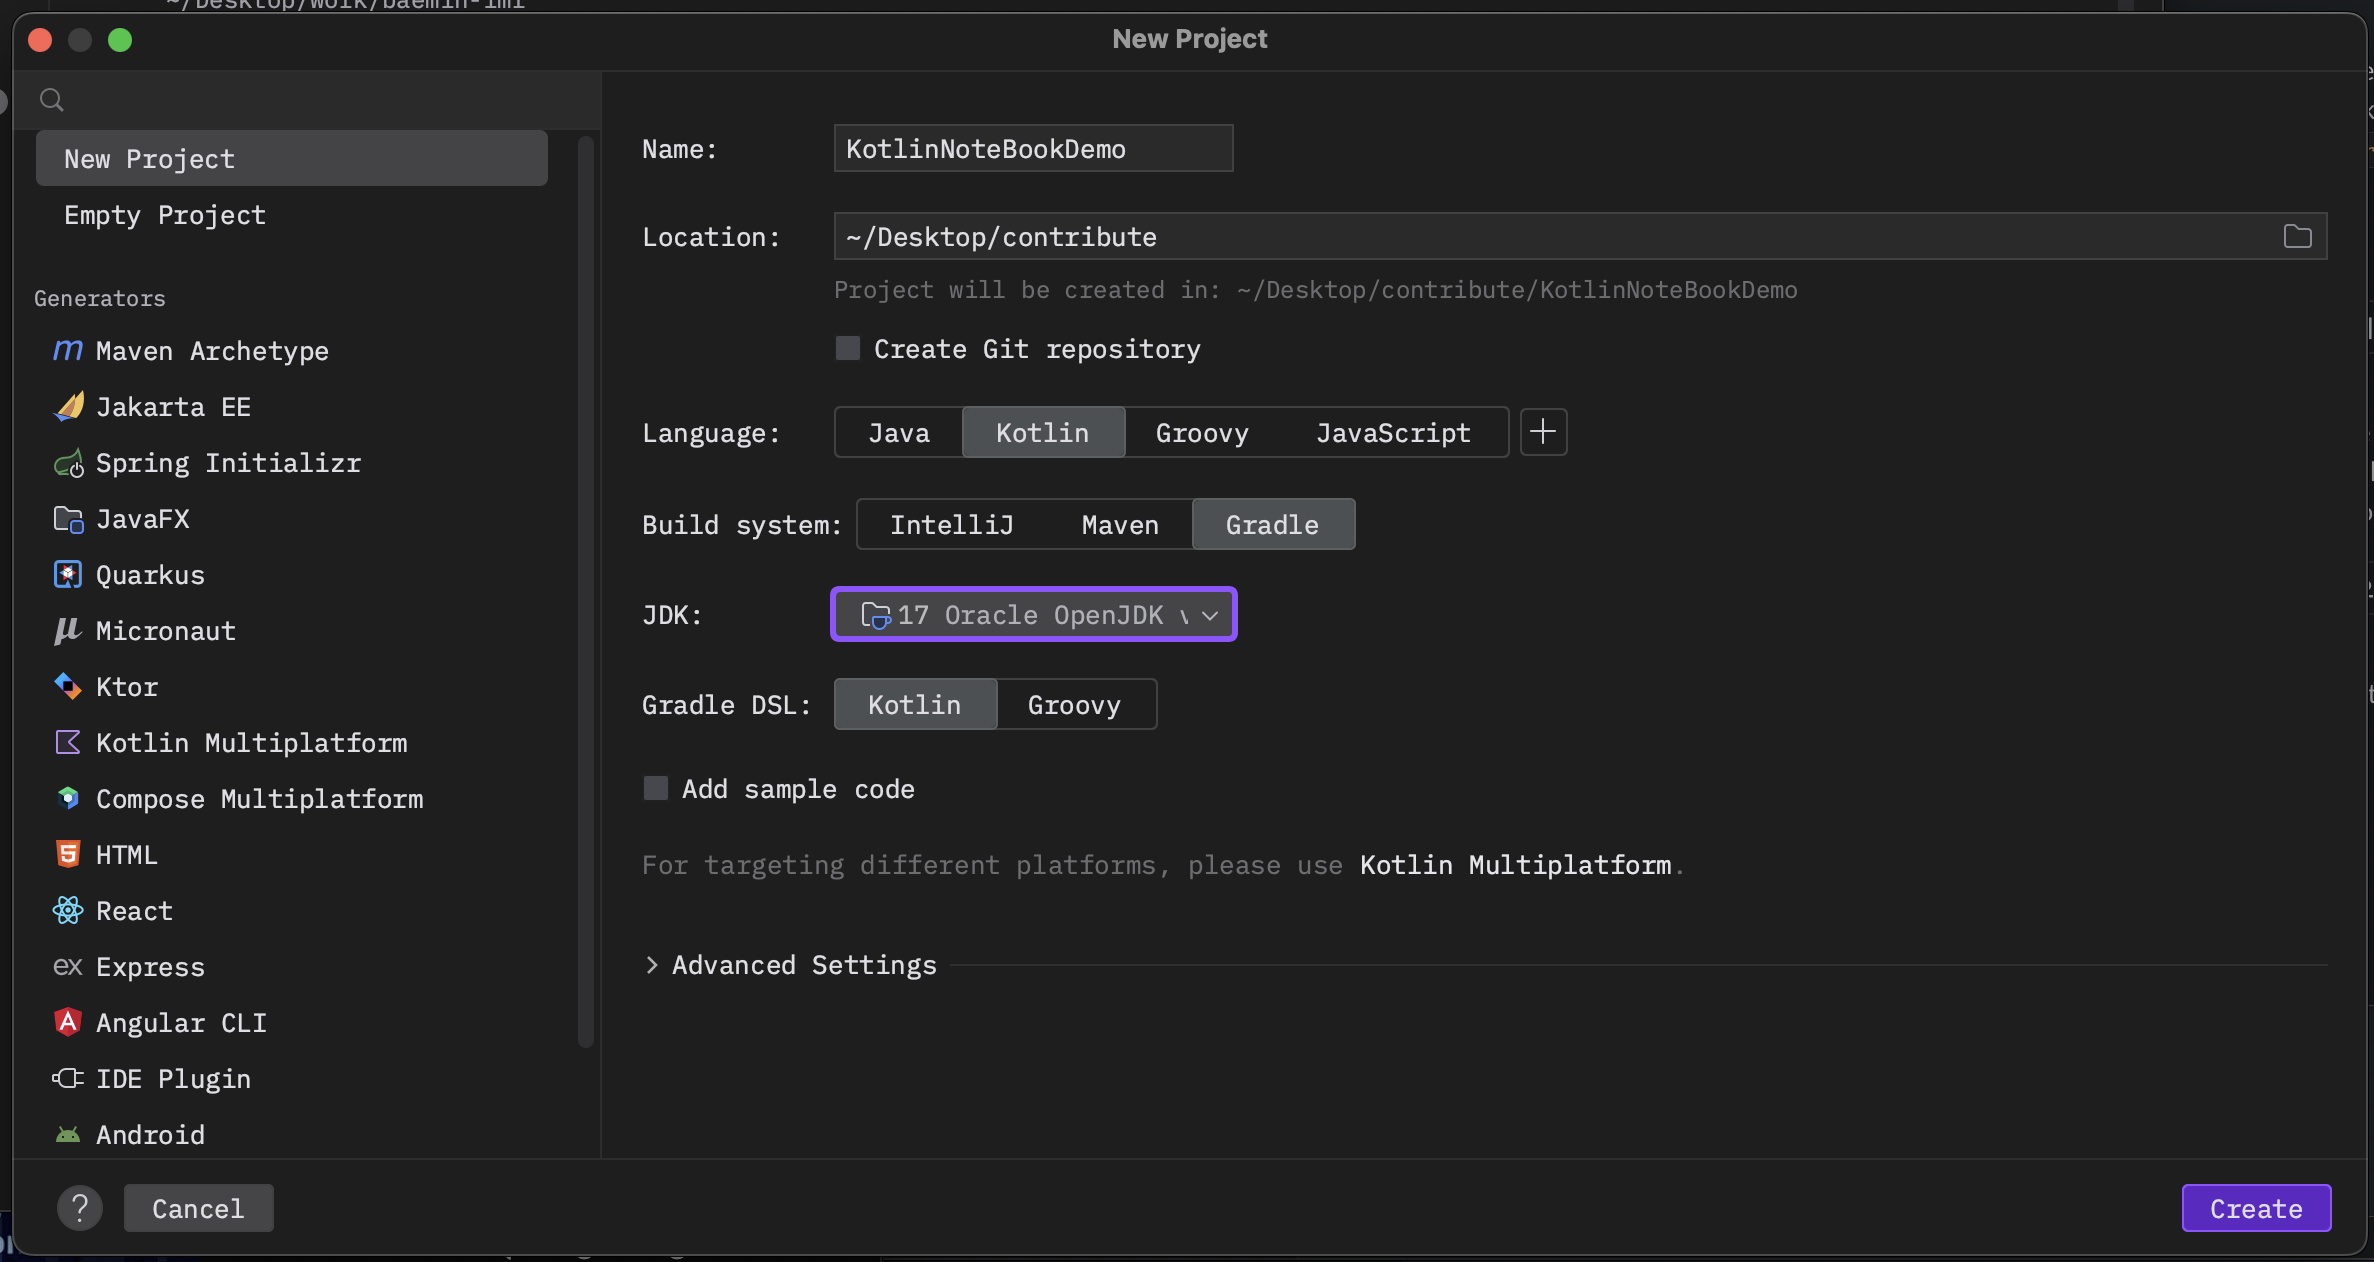Open the JDK dropdown
Image resolution: width=2374 pixels, height=1262 pixels.
coord(1033,615)
